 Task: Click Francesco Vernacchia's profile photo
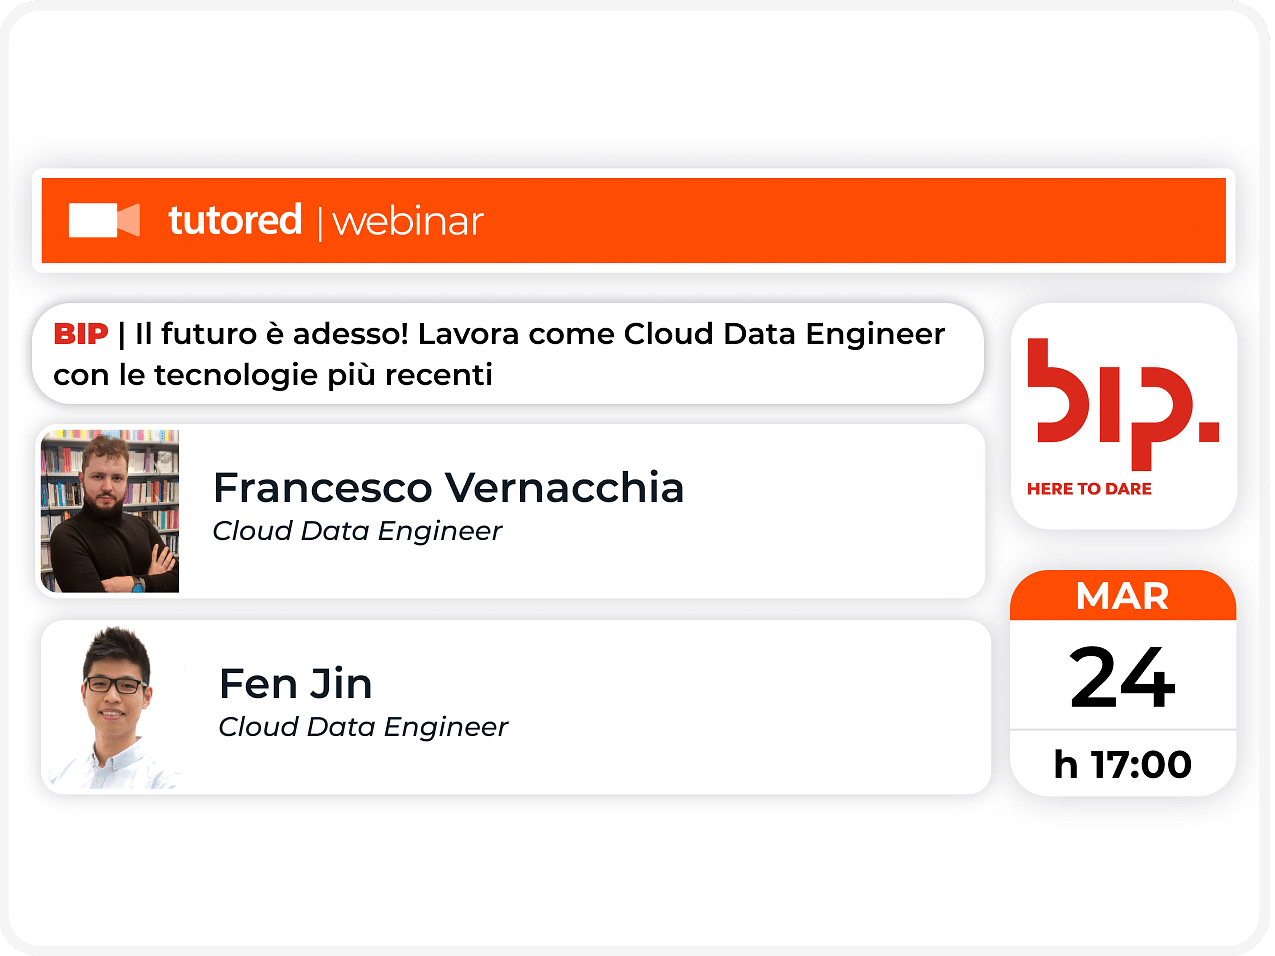coord(110,511)
